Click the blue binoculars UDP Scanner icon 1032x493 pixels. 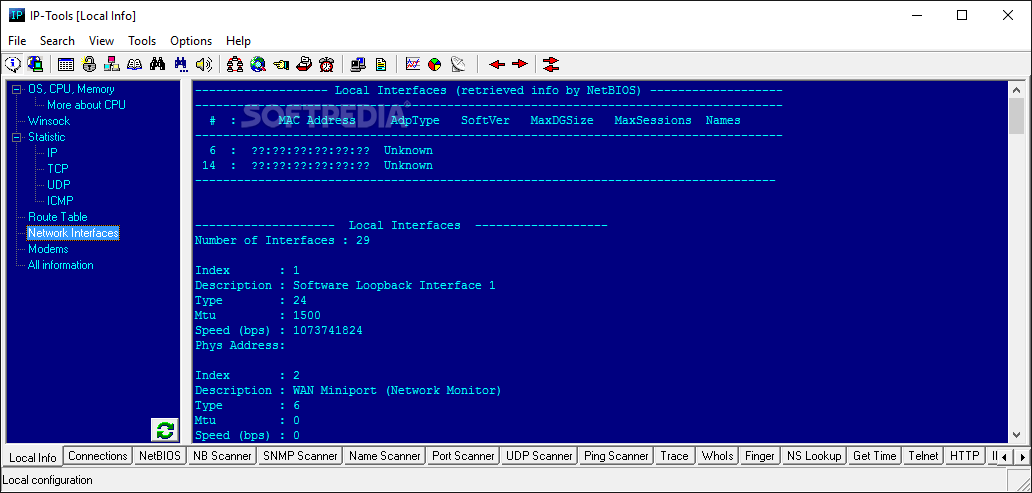coord(180,64)
